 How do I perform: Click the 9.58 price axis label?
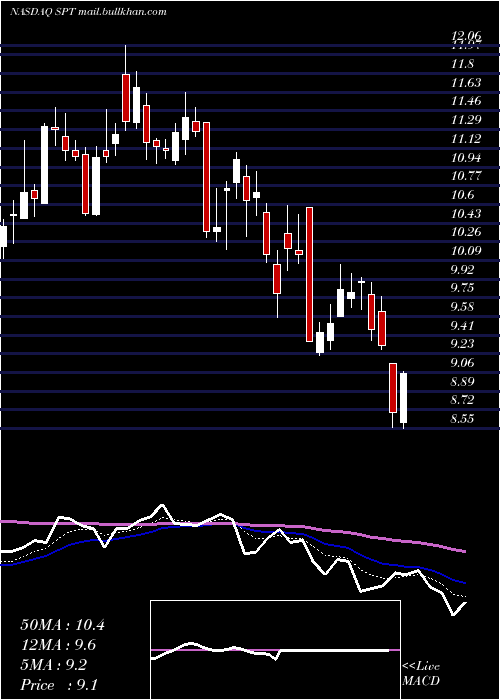[462, 307]
